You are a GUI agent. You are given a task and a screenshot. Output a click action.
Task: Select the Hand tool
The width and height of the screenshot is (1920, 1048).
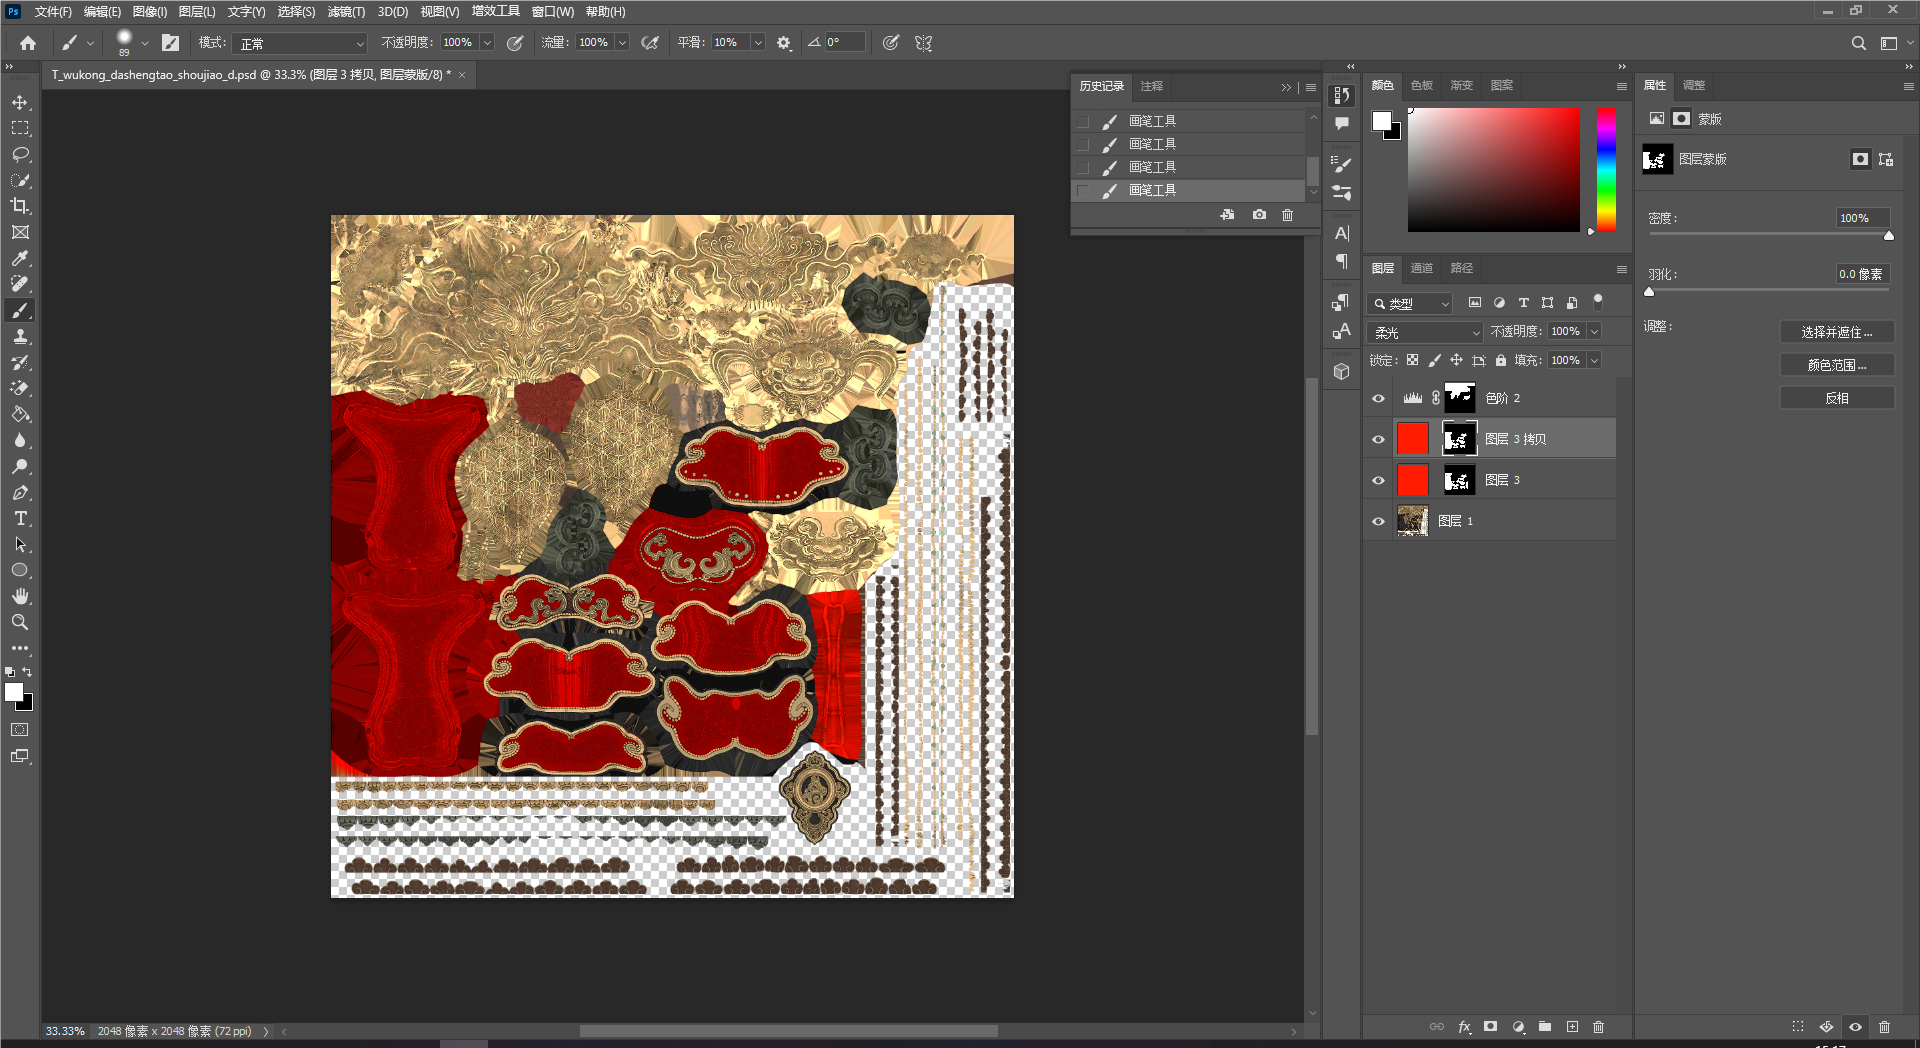(x=20, y=596)
